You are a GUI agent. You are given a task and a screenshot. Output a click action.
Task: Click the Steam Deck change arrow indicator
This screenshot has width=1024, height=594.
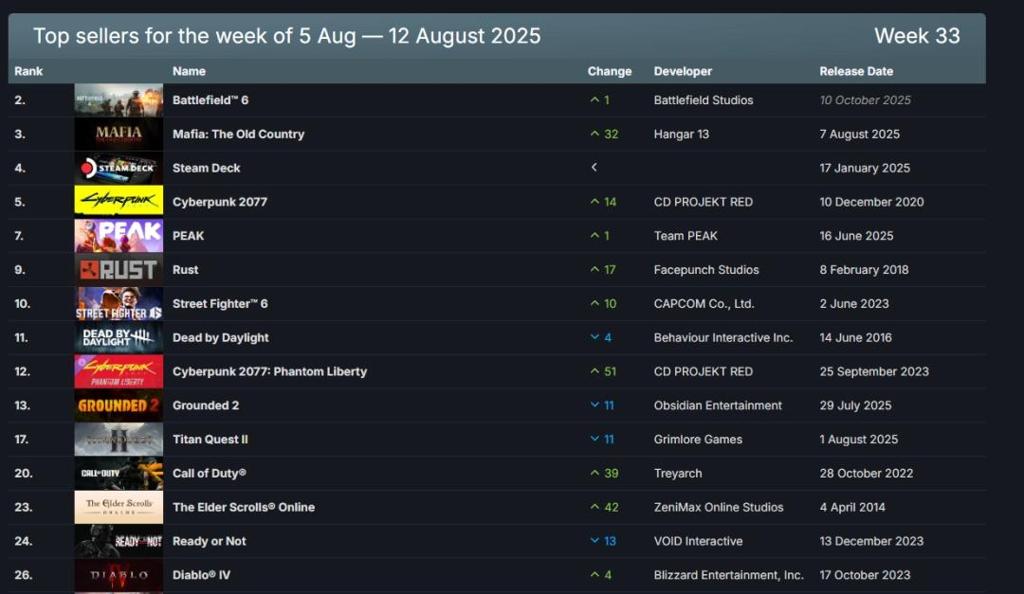click(594, 168)
